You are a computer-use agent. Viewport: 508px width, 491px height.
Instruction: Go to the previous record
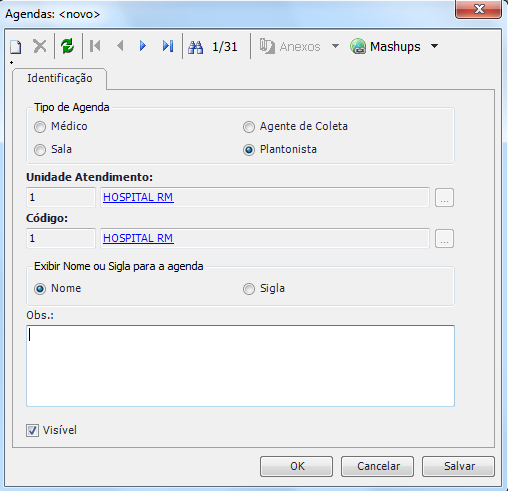(120, 46)
